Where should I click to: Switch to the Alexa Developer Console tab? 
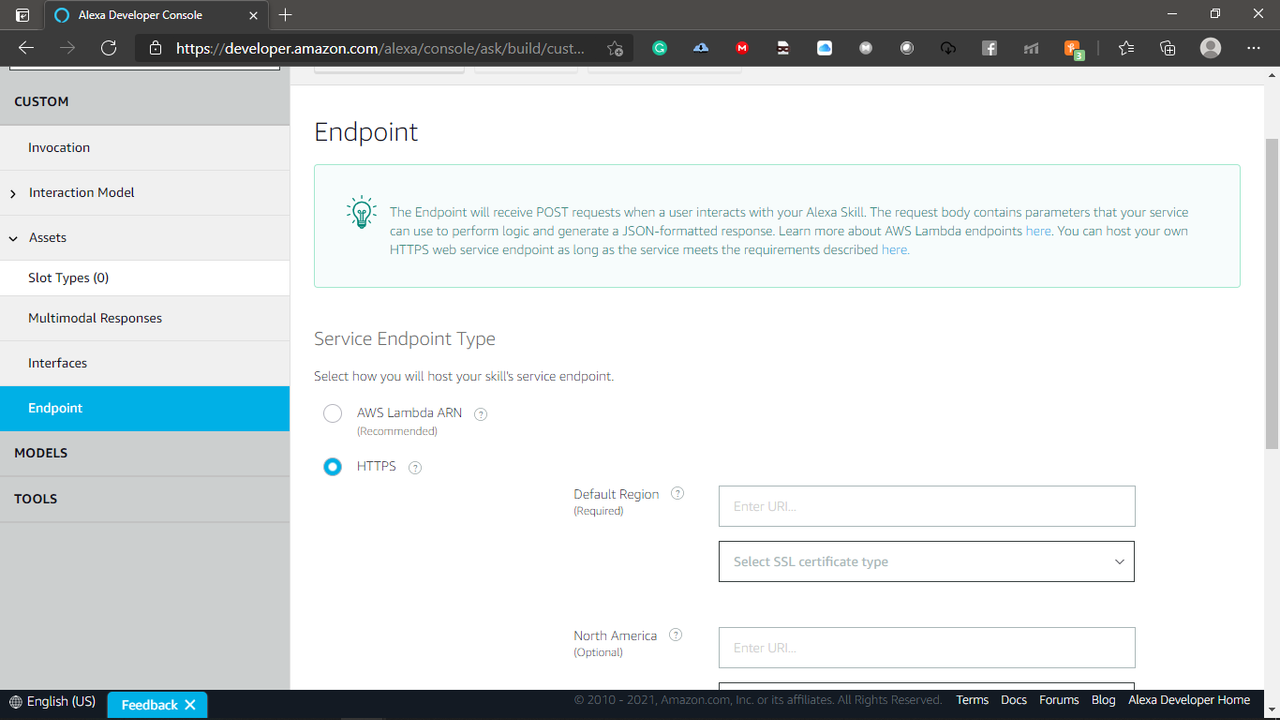click(x=155, y=15)
